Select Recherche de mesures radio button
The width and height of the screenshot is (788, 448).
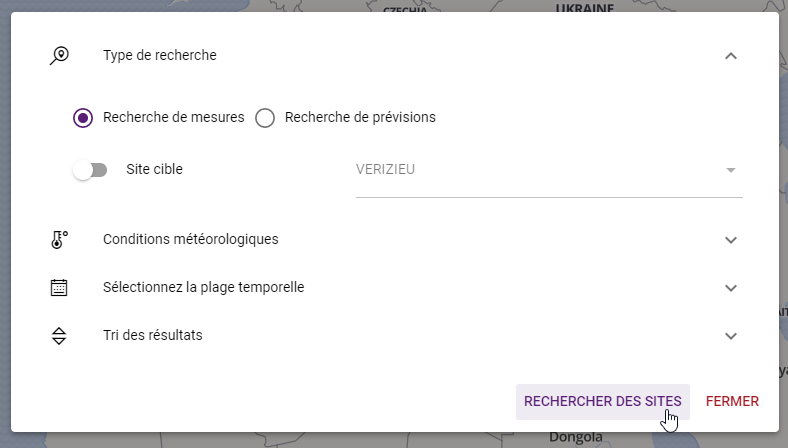(83, 117)
